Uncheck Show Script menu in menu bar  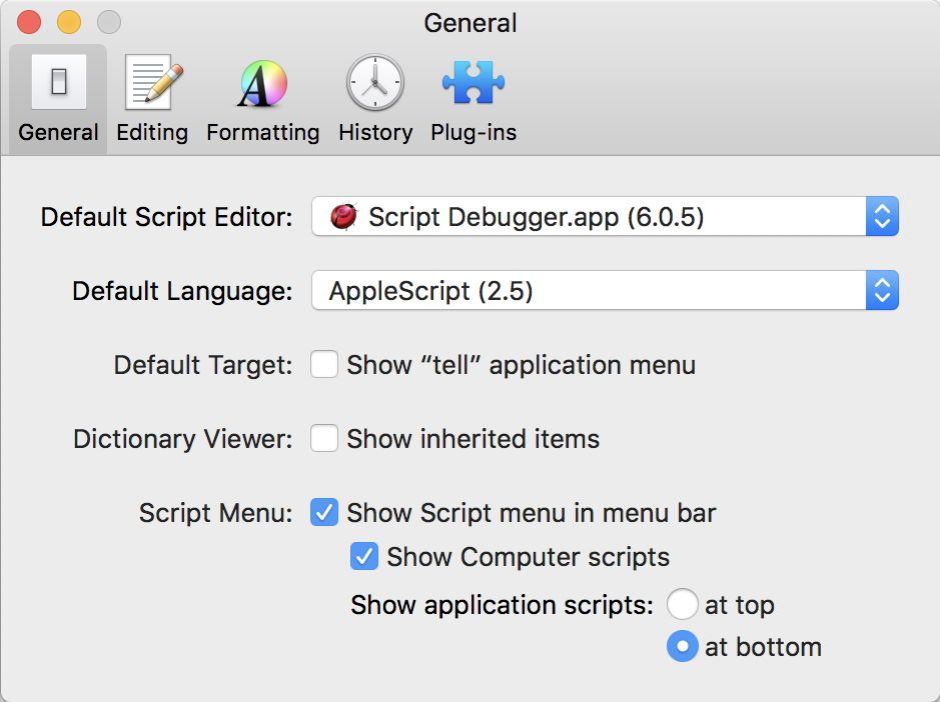324,513
